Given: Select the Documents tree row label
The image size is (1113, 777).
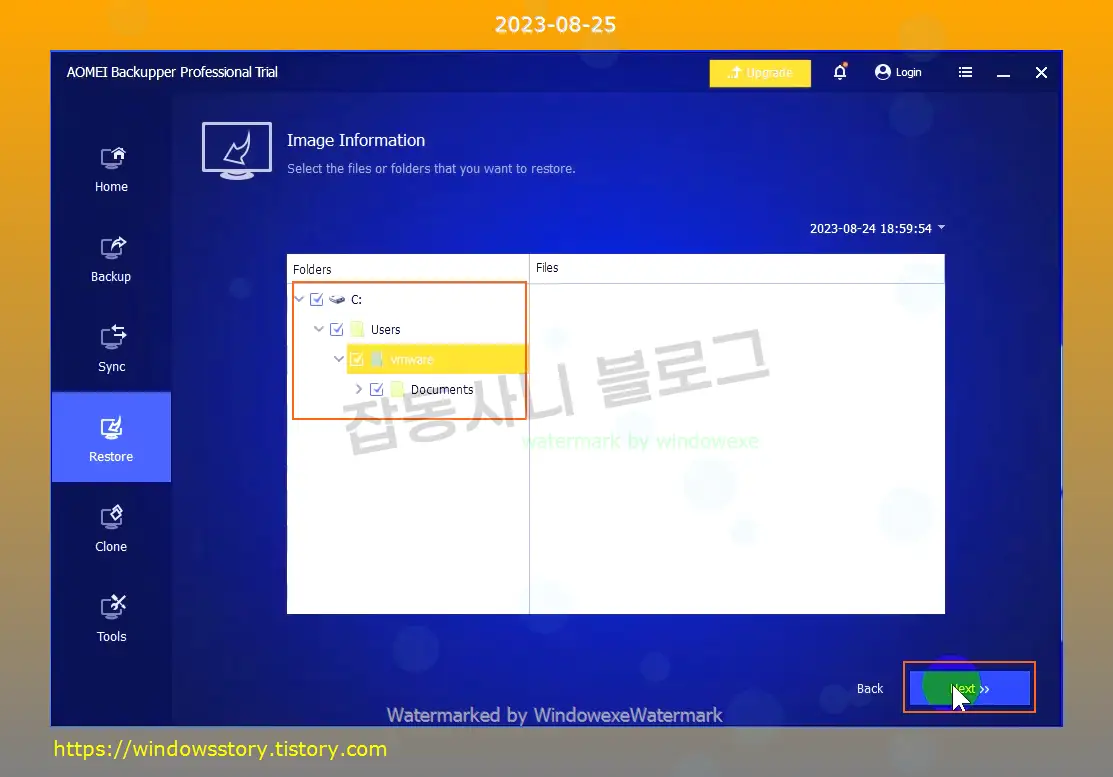Looking at the screenshot, I should click(442, 390).
